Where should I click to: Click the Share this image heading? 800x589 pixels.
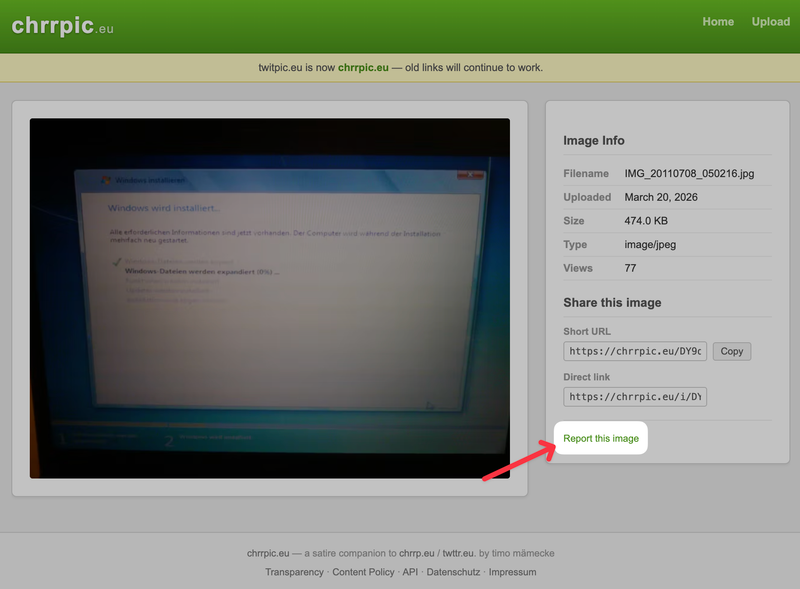[612, 302]
